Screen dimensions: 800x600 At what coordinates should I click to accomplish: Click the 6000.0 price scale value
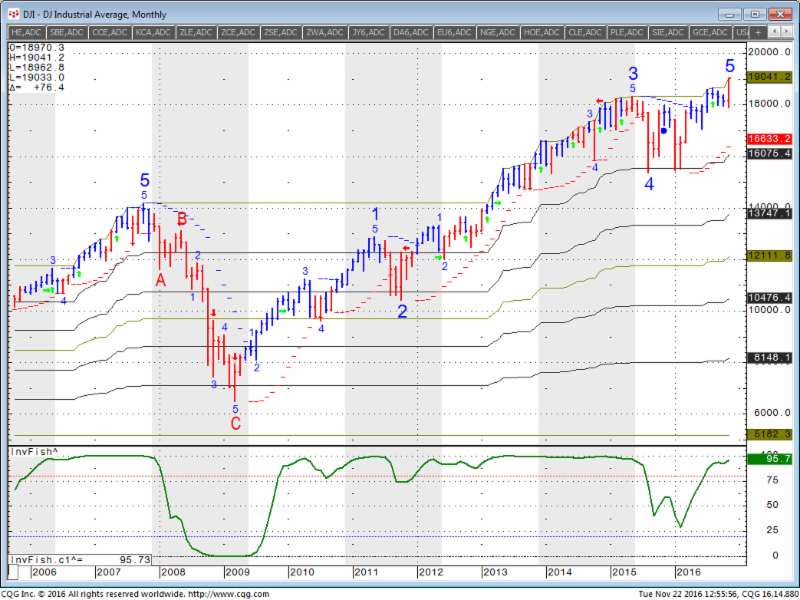773,413
